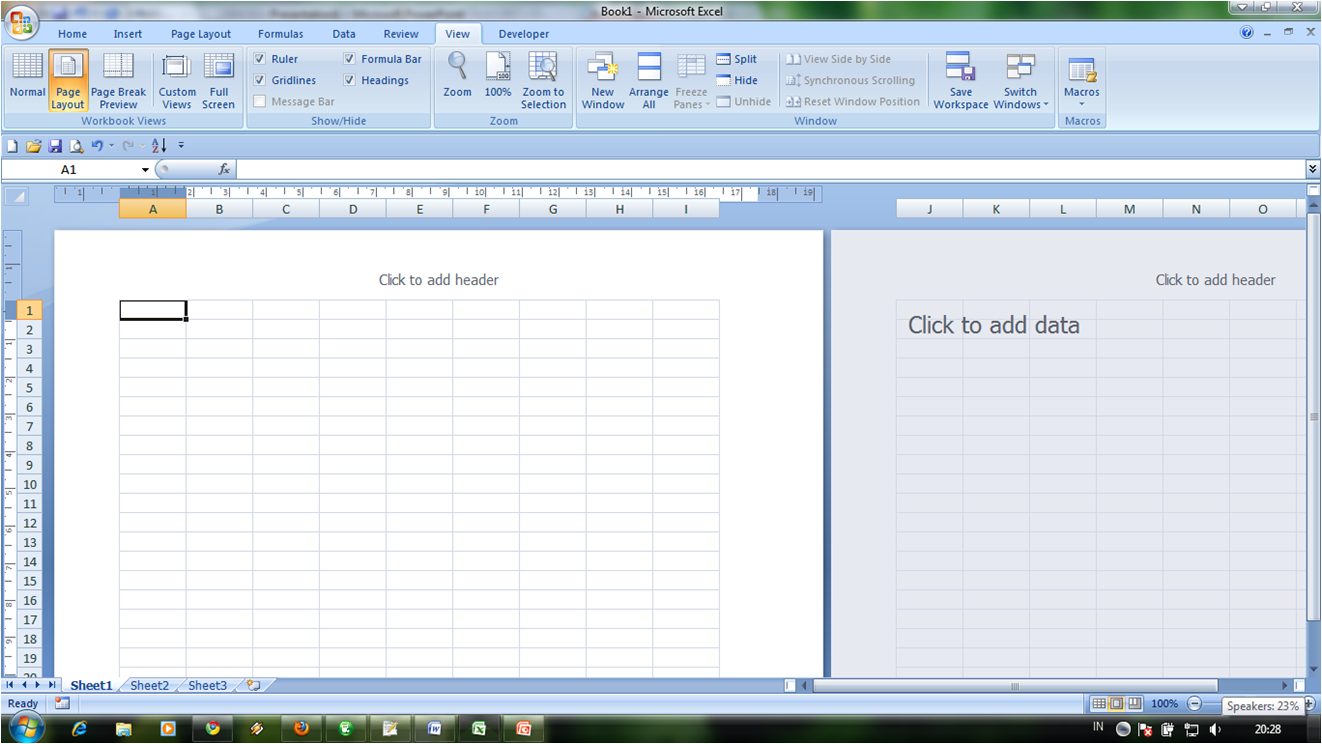Activate Full Screen view

pos(218,80)
